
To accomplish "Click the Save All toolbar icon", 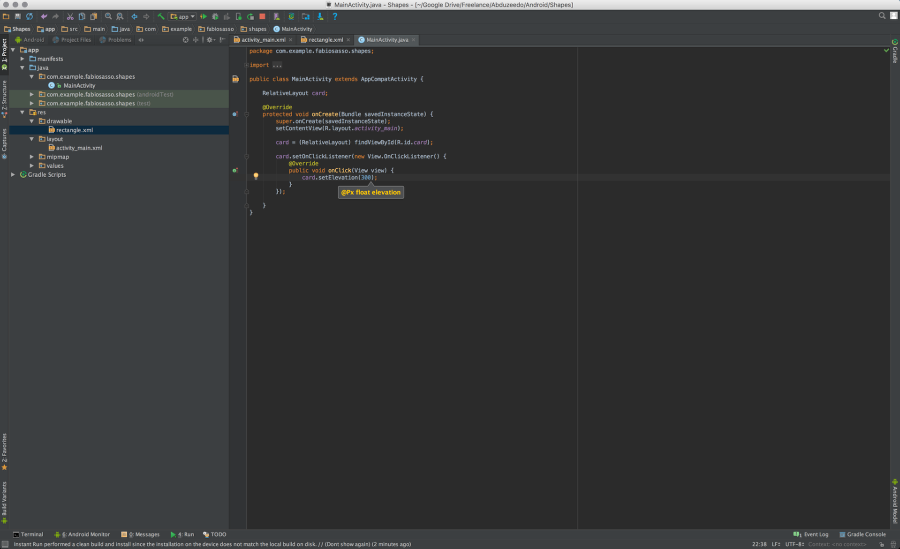I will (x=18, y=17).
